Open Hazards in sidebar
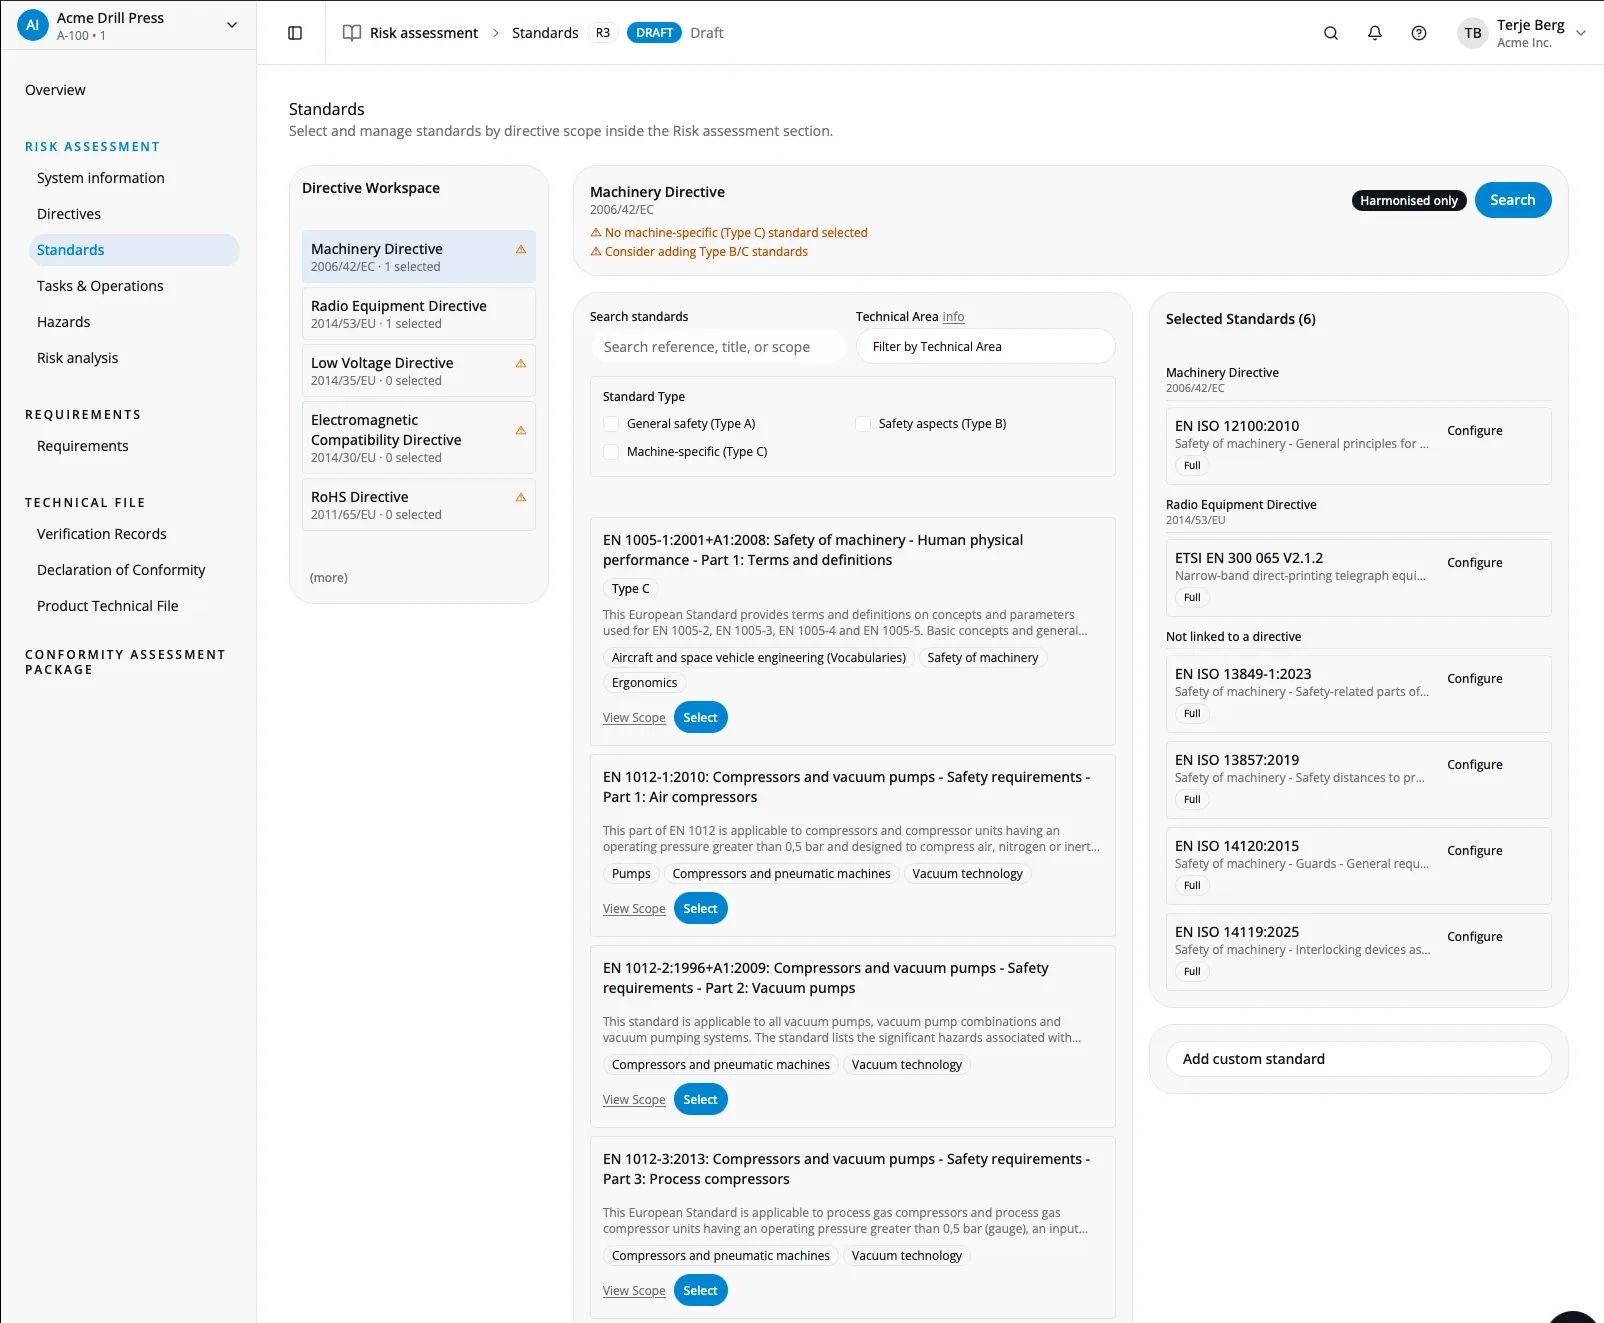Image resolution: width=1604 pixels, height=1323 pixels. tap(64, 322)
